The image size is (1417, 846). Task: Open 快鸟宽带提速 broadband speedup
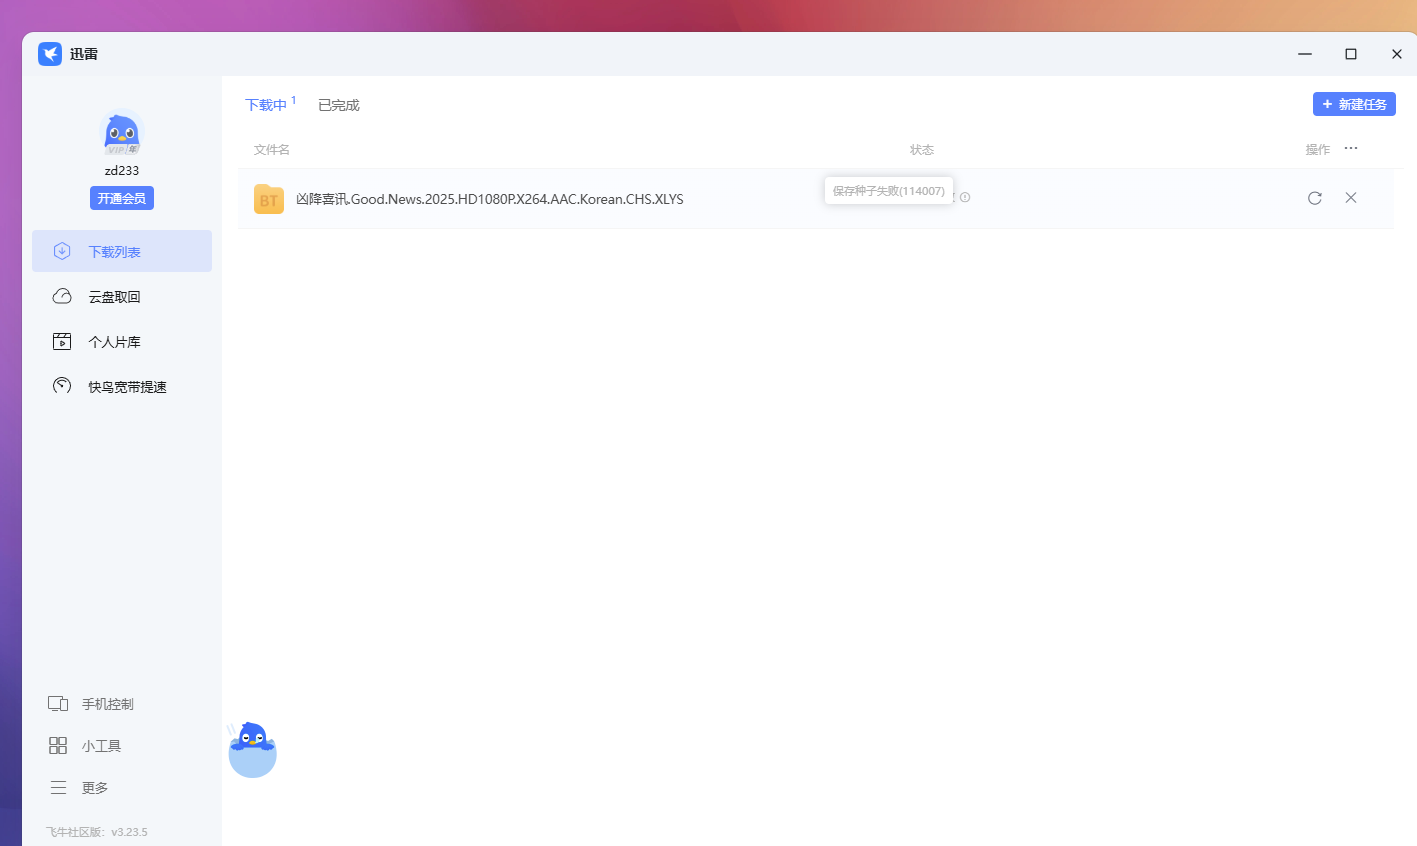(122, 386)
